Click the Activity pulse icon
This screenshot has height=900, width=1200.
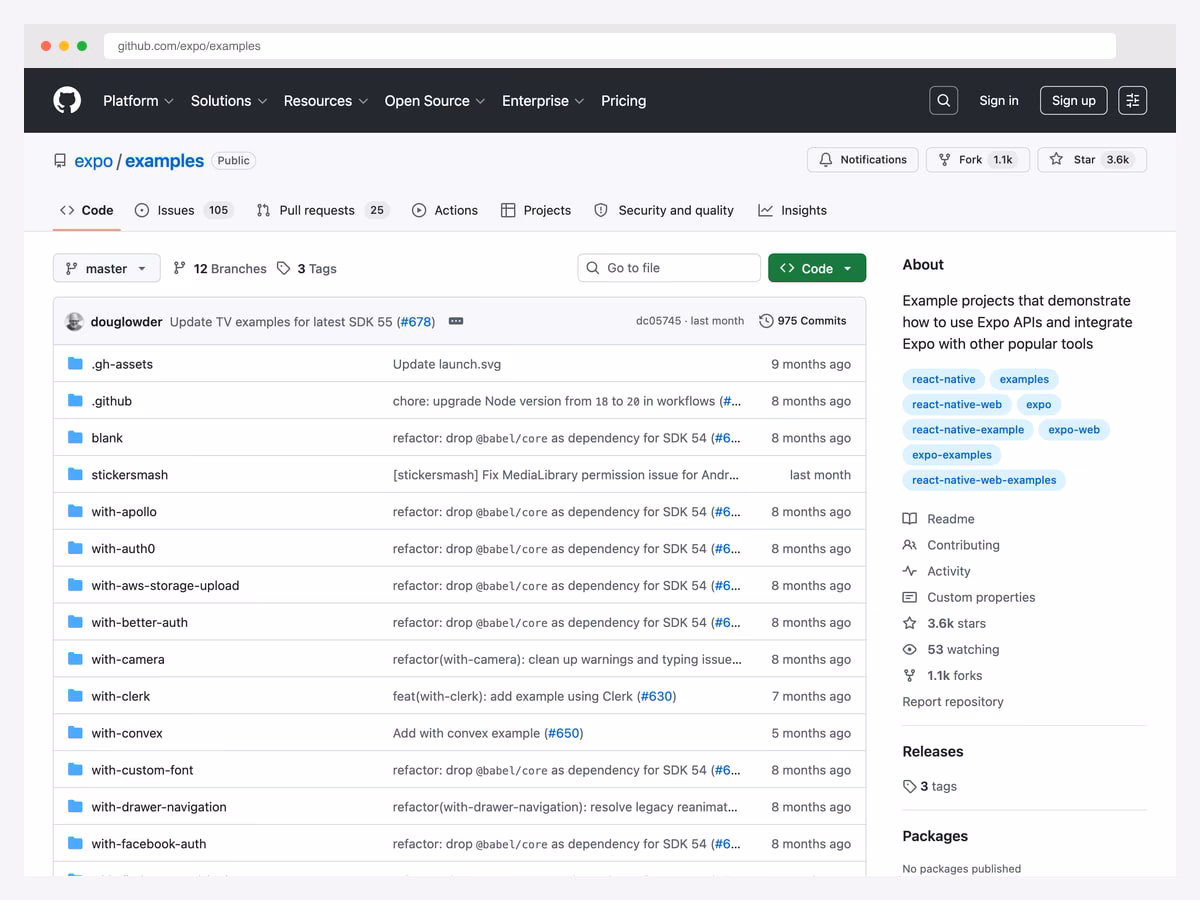pyautogui.click(x=909, y=571)
